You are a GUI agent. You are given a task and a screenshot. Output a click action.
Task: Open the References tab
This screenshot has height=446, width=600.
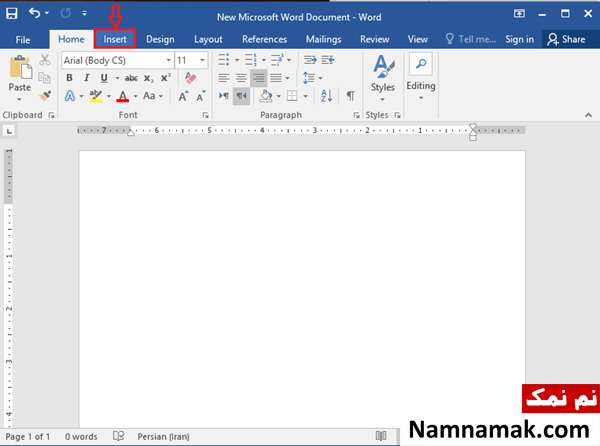pyautogui.click(x=264, y=39)
